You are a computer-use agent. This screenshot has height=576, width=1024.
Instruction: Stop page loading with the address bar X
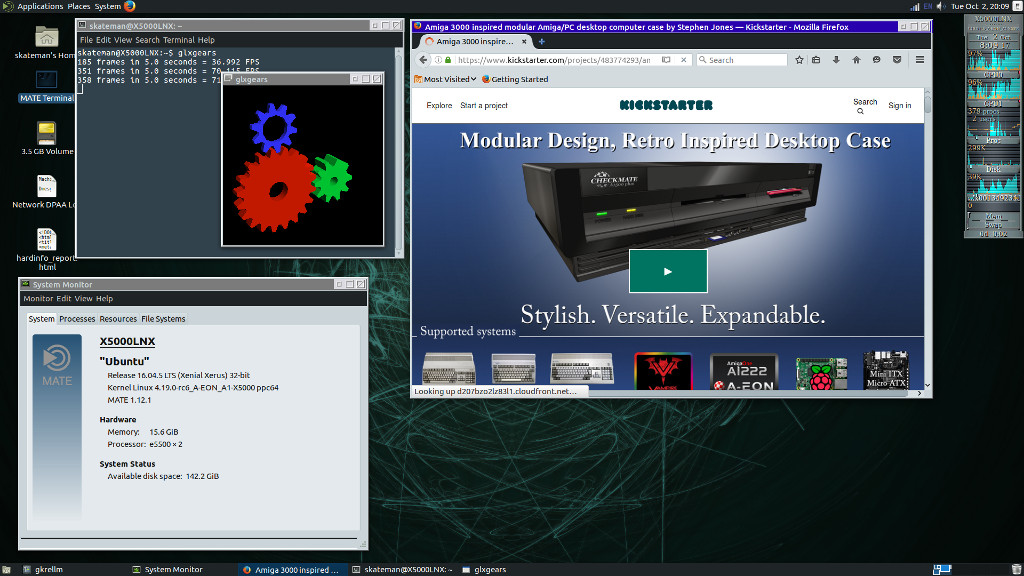[x=683, y=59]
